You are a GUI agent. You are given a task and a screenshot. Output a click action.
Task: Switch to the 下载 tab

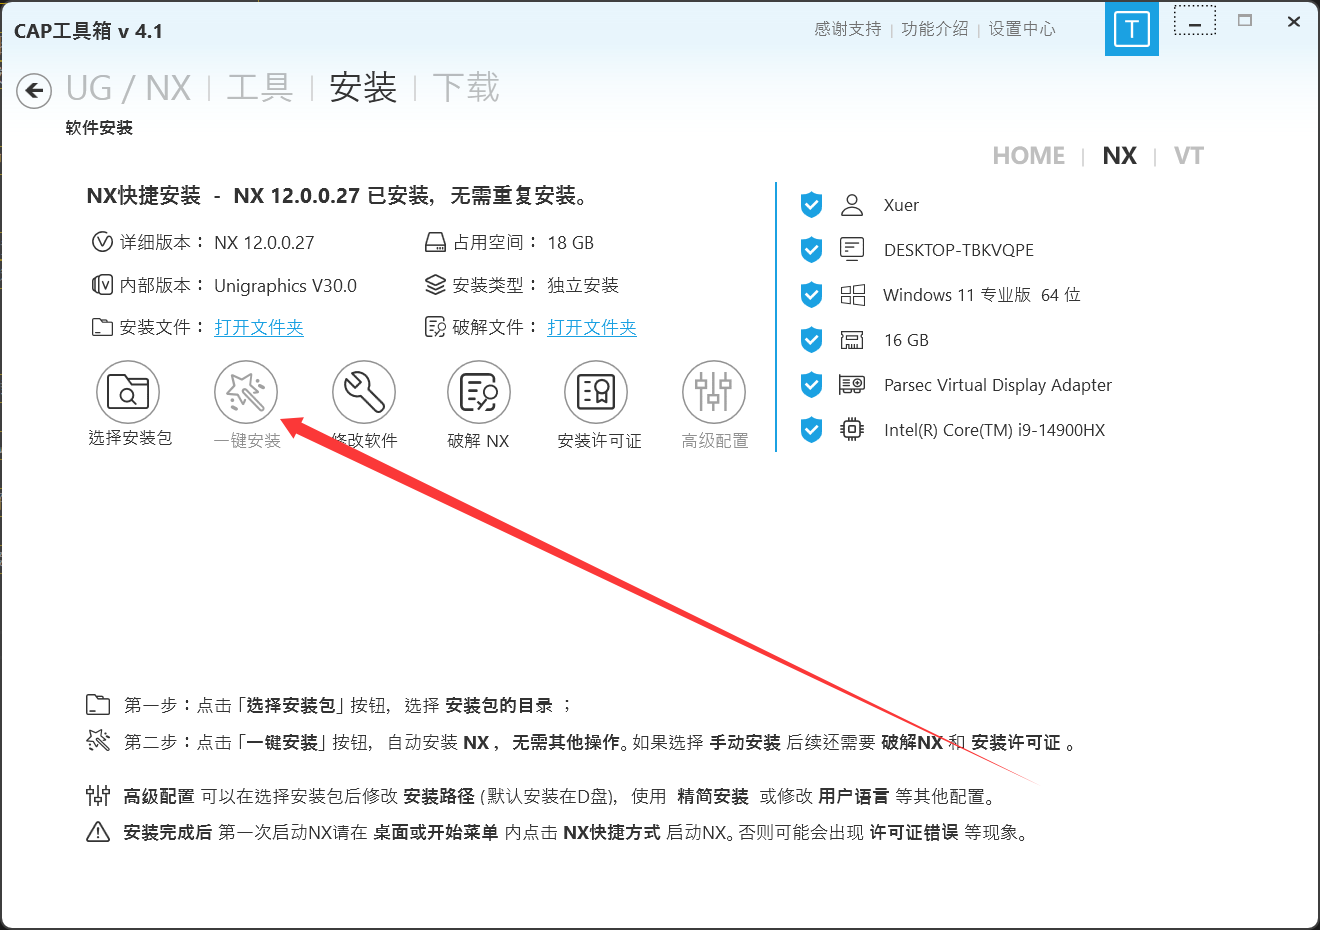point(466,88)
